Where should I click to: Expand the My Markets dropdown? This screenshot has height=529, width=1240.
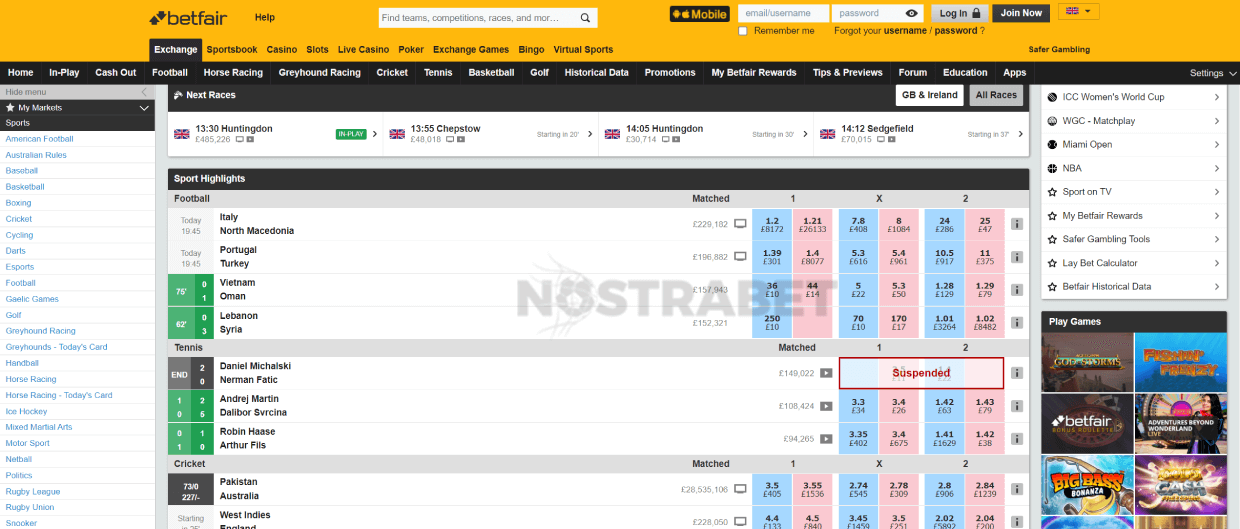(144, 107)
